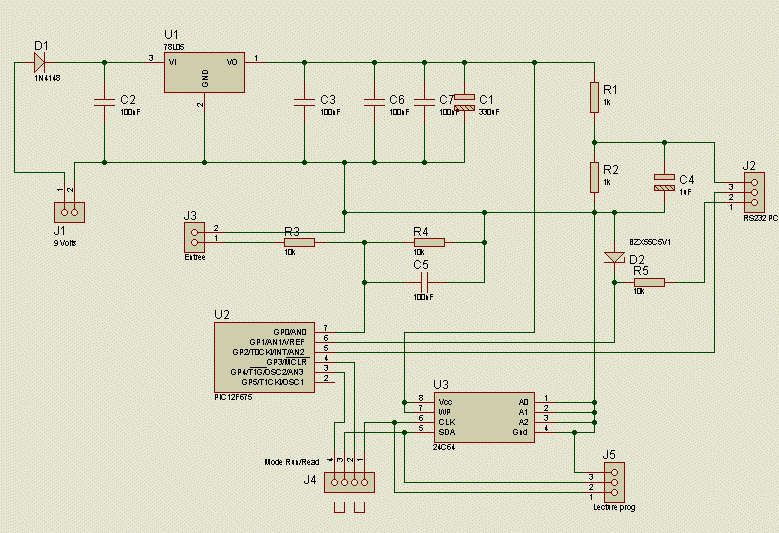This screenshot has width=779, height=533.
Task: Click the 'Vcc' pin name on U3
Action: pos(446,402)
